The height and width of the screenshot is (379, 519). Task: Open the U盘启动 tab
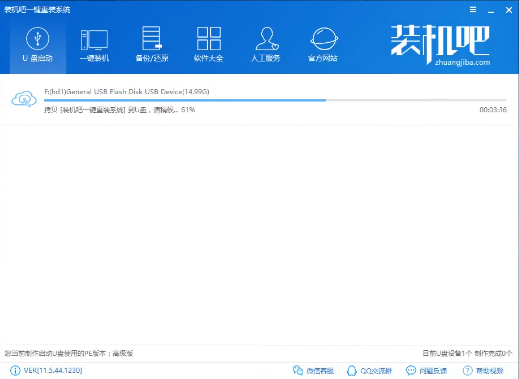coord(38,45)
